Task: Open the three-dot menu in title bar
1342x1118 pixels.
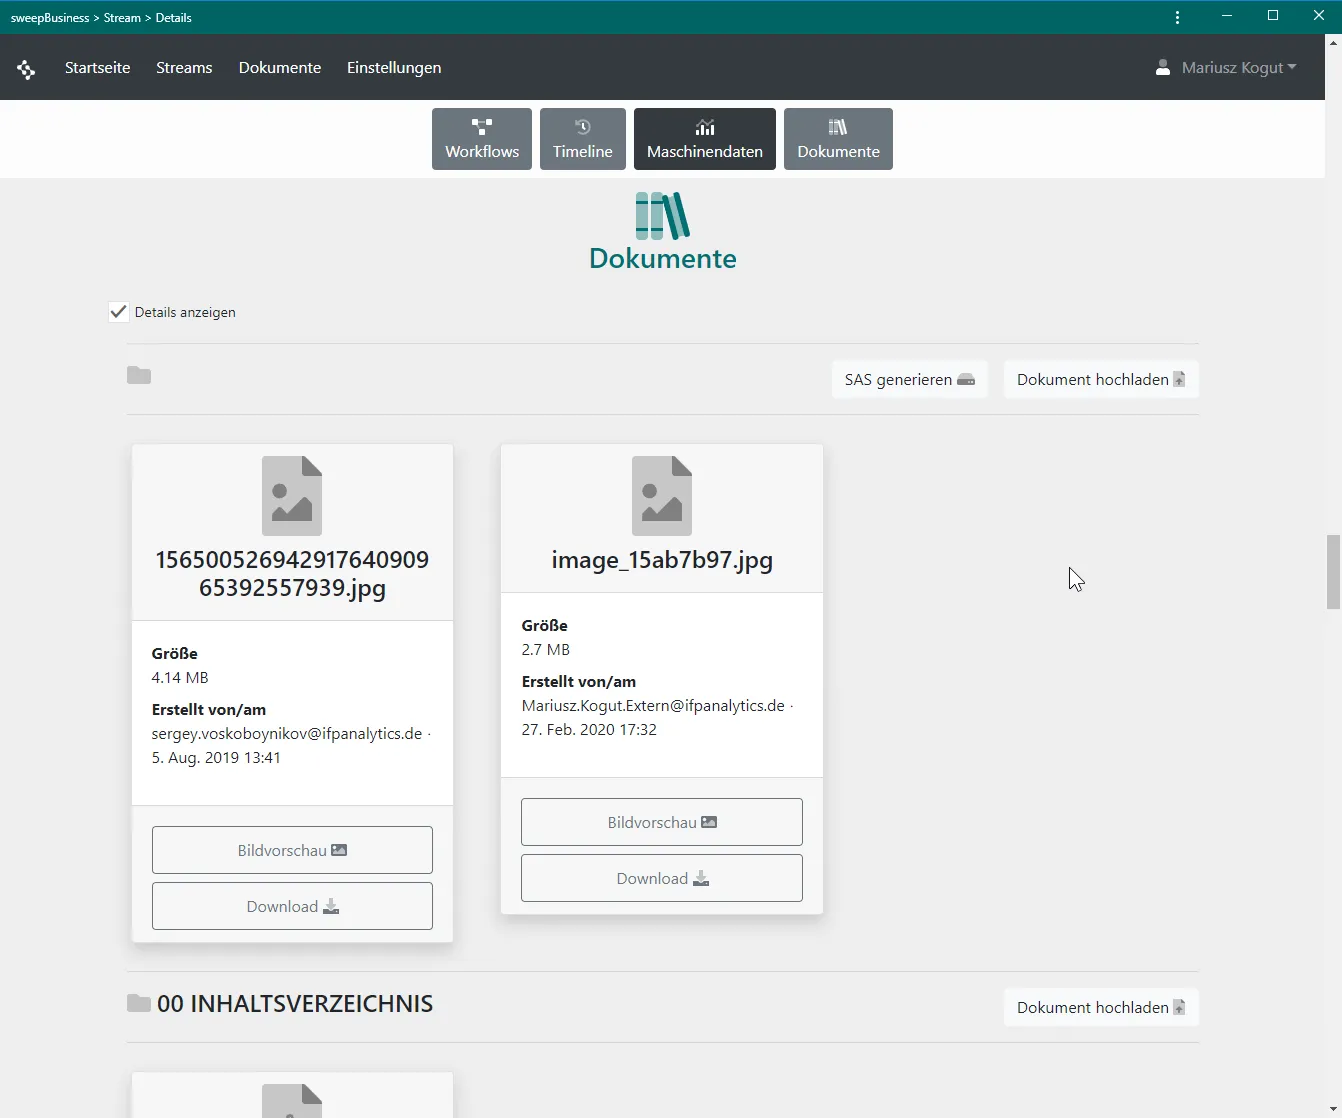Action: [x=1177, y=17]
